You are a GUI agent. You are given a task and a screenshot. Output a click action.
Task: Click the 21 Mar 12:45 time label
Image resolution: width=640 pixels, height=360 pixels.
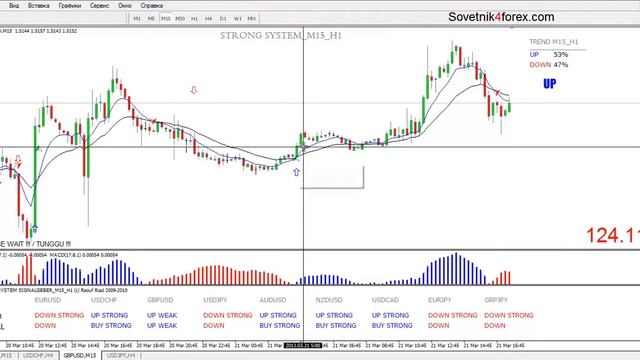click(x=445, y=346)
